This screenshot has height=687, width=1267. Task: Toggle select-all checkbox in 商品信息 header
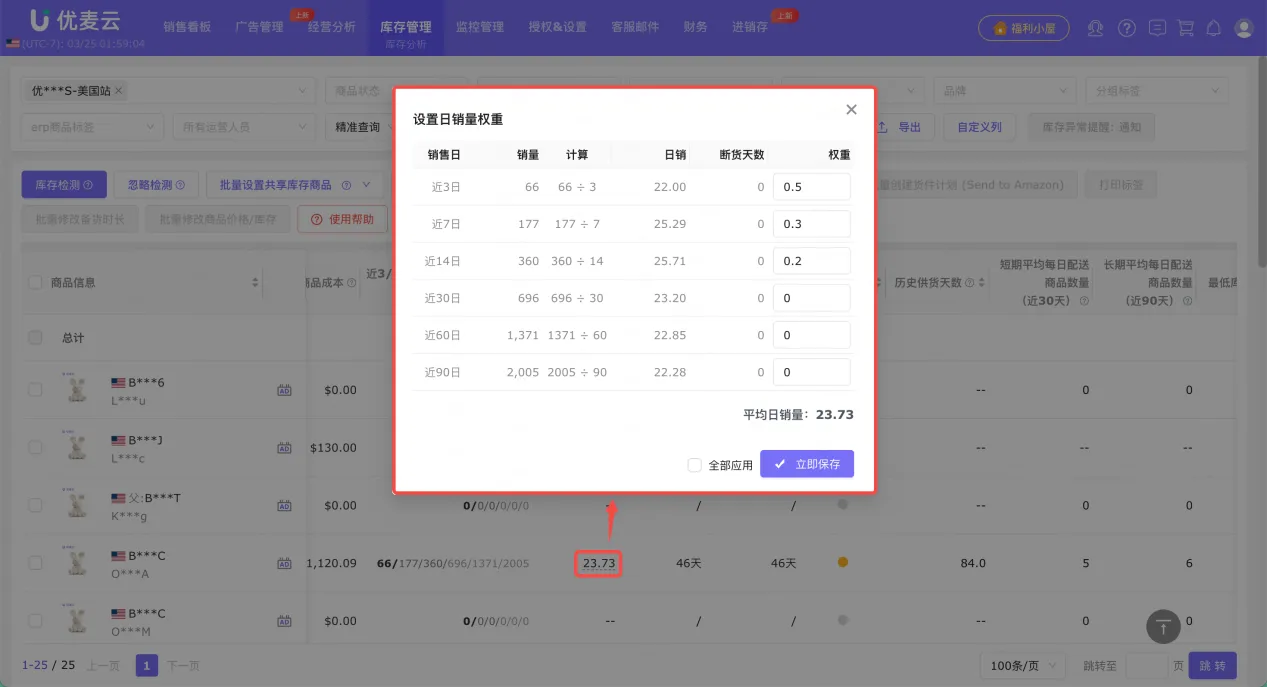(x=36, y=283)
